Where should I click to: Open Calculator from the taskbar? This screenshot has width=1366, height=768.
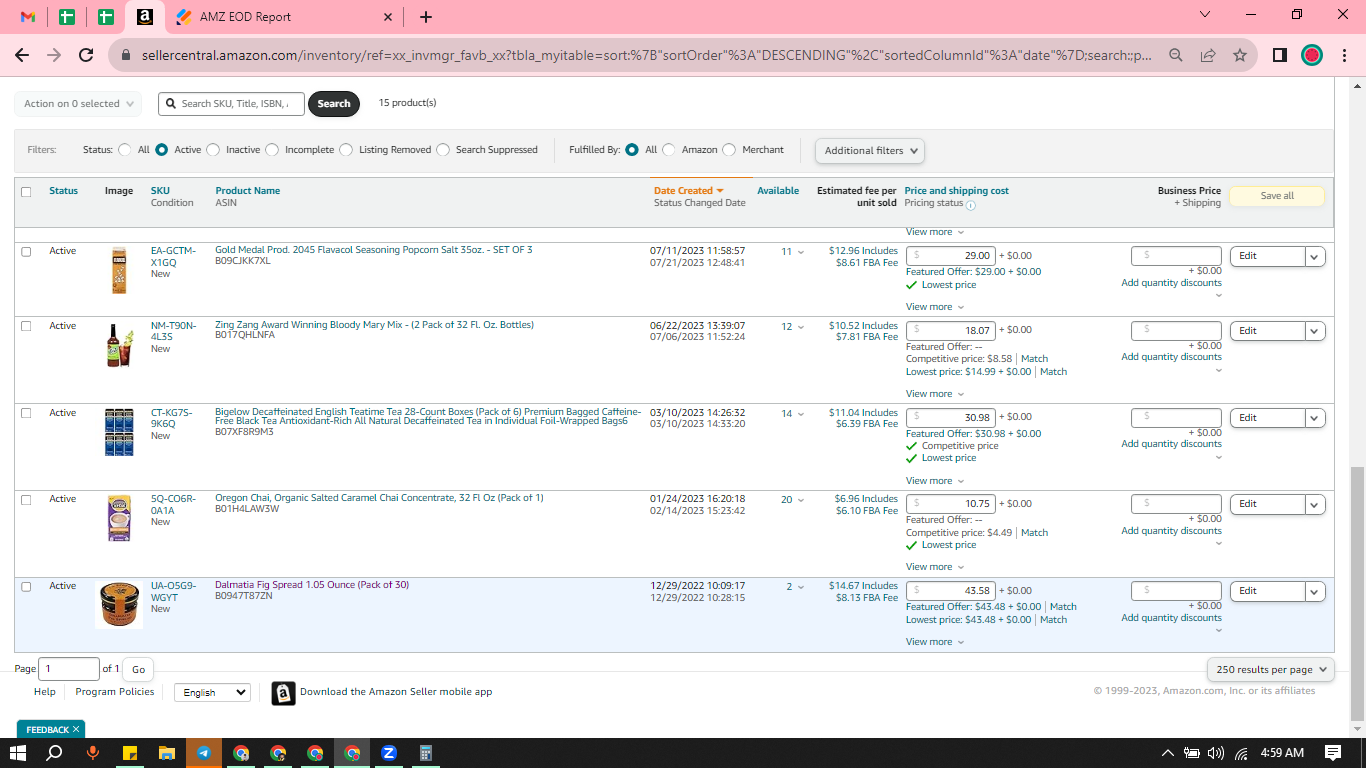click(425, 753)
